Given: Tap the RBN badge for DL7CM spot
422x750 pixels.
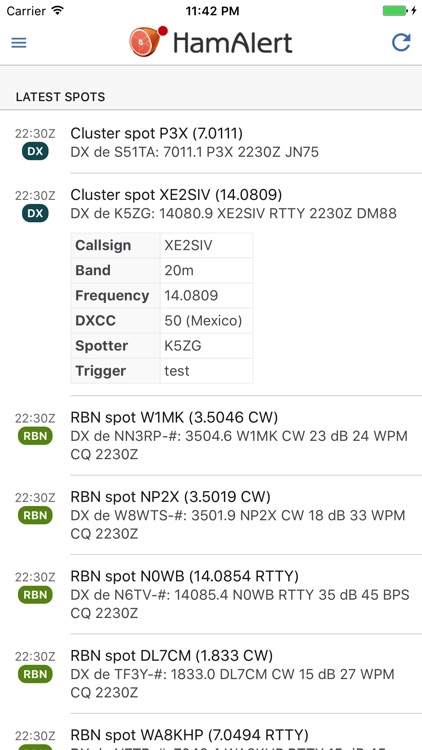Looking at the screenshot, I should [35, 674].
